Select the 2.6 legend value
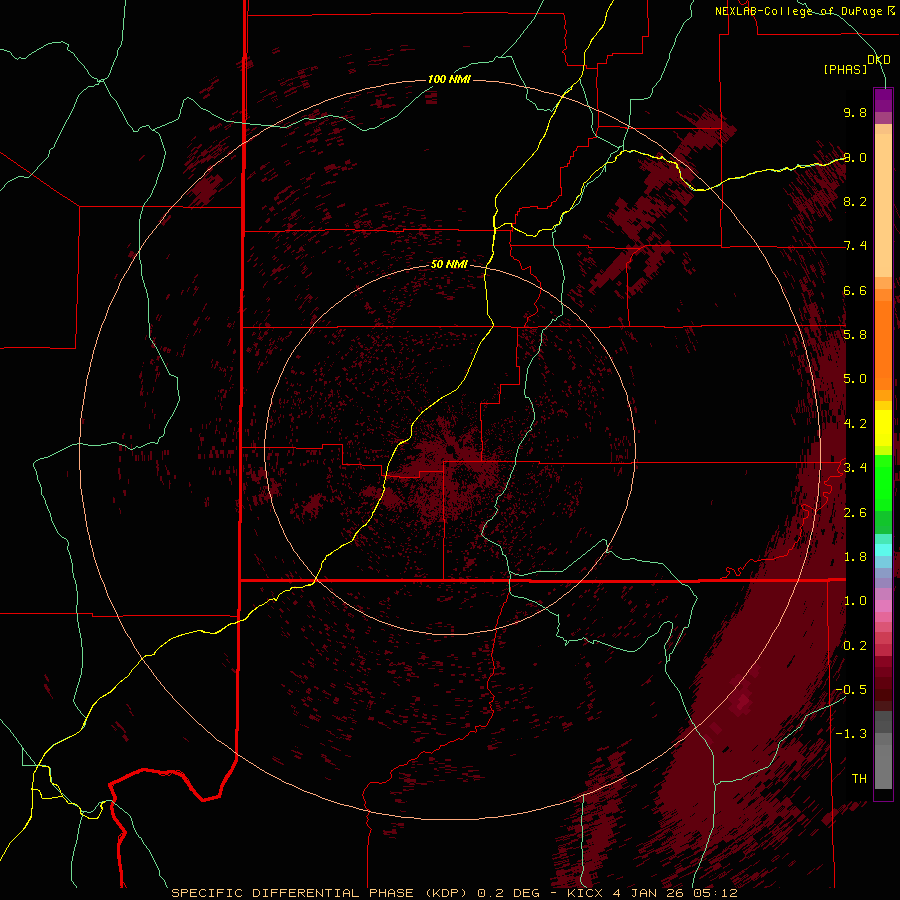This screenshot has width=900, height=900. 855,513
